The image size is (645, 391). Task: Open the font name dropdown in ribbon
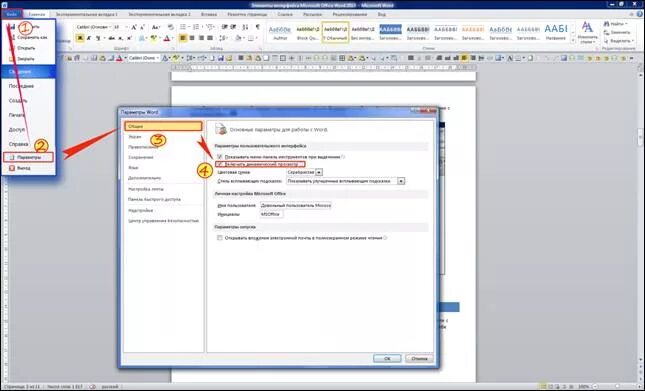(x=109, y=27)
